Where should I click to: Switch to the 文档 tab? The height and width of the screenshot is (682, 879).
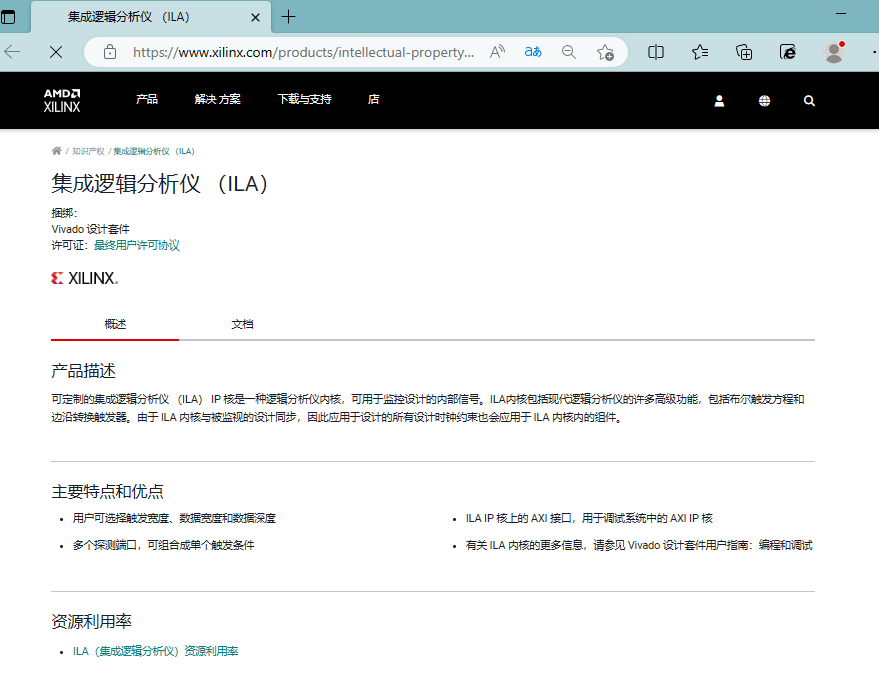coord(242,324)
